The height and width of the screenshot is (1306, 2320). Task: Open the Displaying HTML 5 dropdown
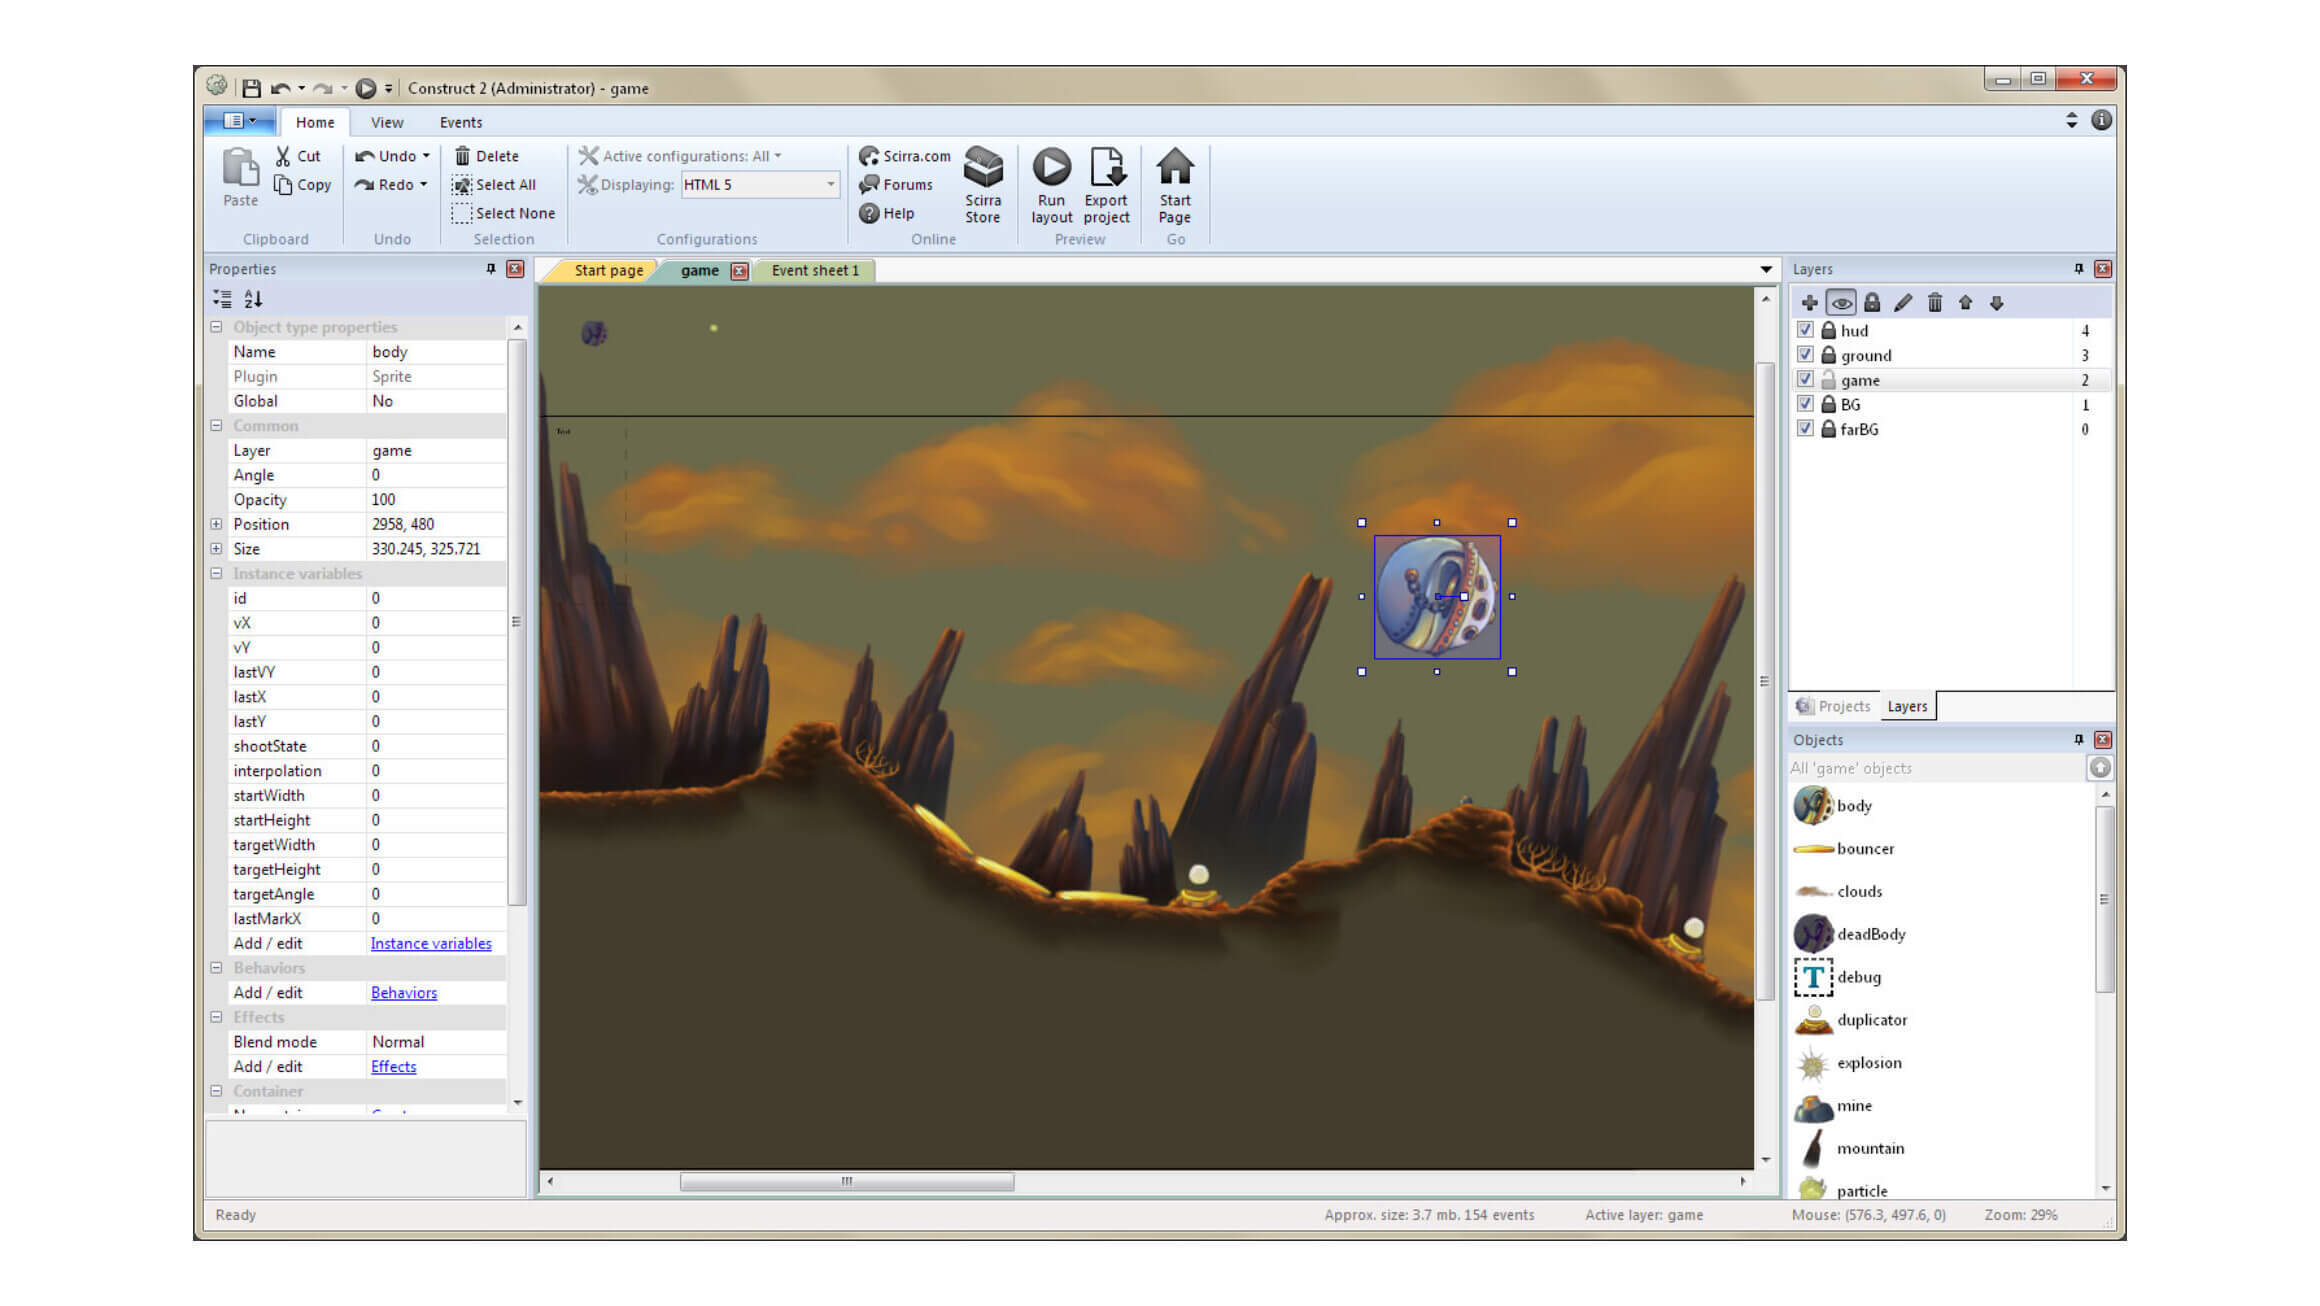pos(830,185)
